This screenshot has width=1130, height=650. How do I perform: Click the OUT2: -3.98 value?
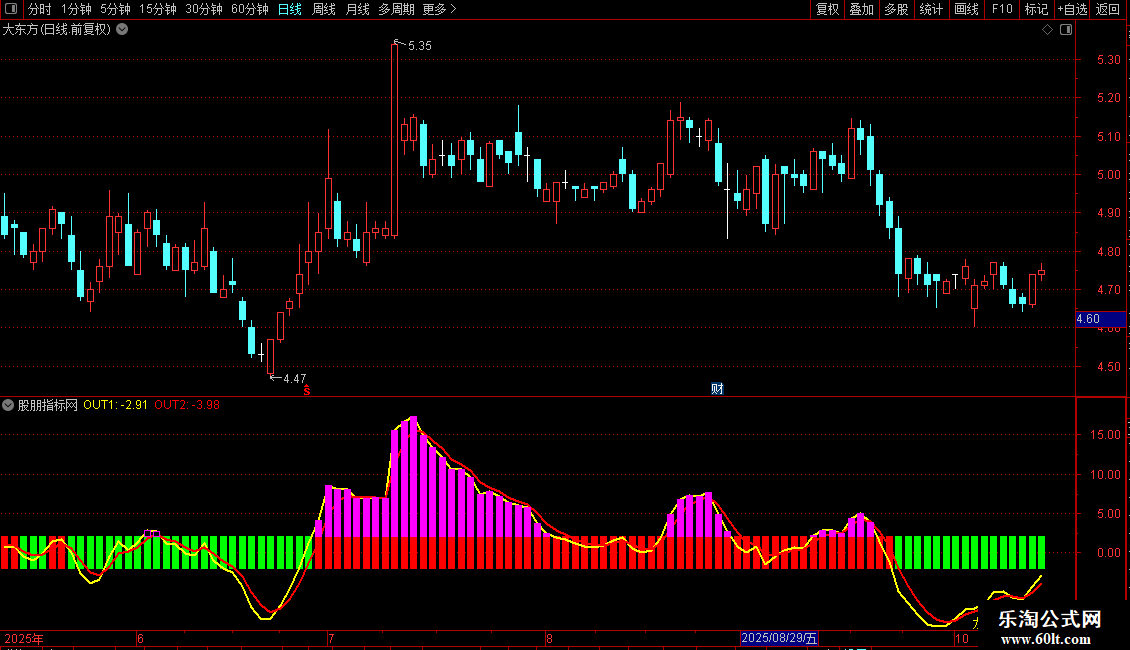point(187,405)
